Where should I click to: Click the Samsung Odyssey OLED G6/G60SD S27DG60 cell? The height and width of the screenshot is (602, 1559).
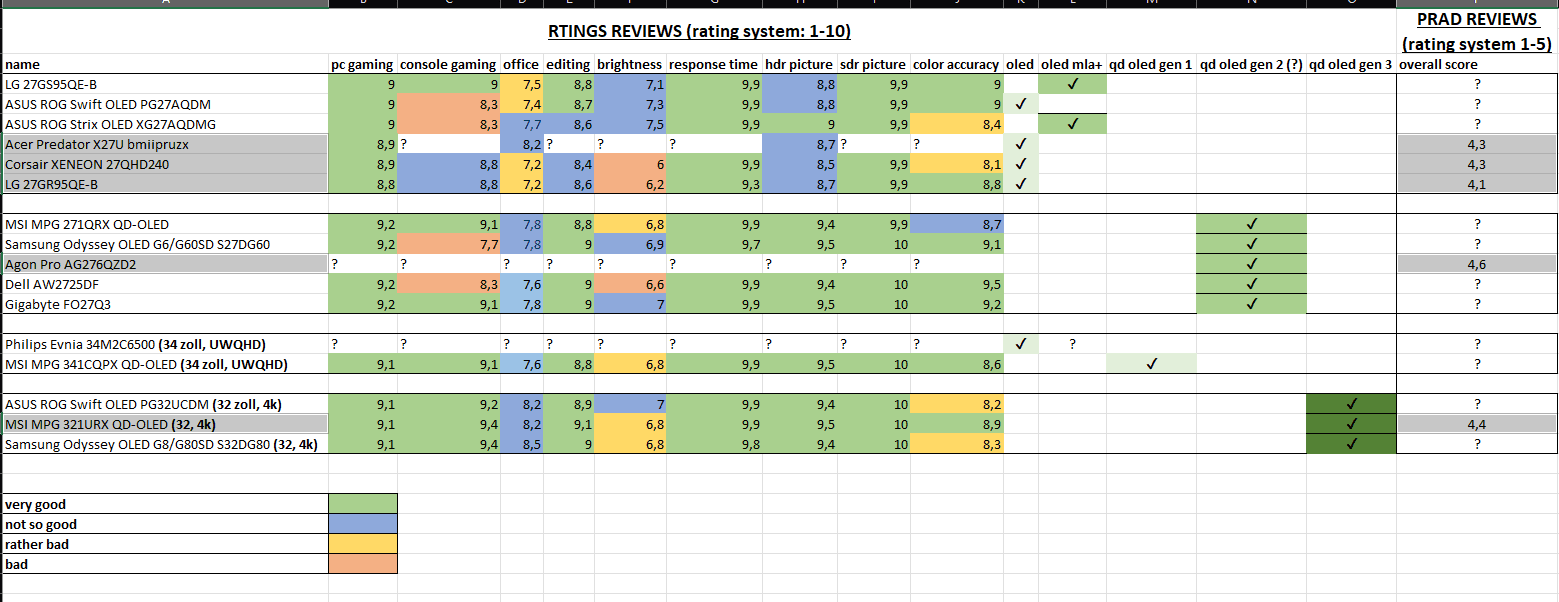point(165,244)
